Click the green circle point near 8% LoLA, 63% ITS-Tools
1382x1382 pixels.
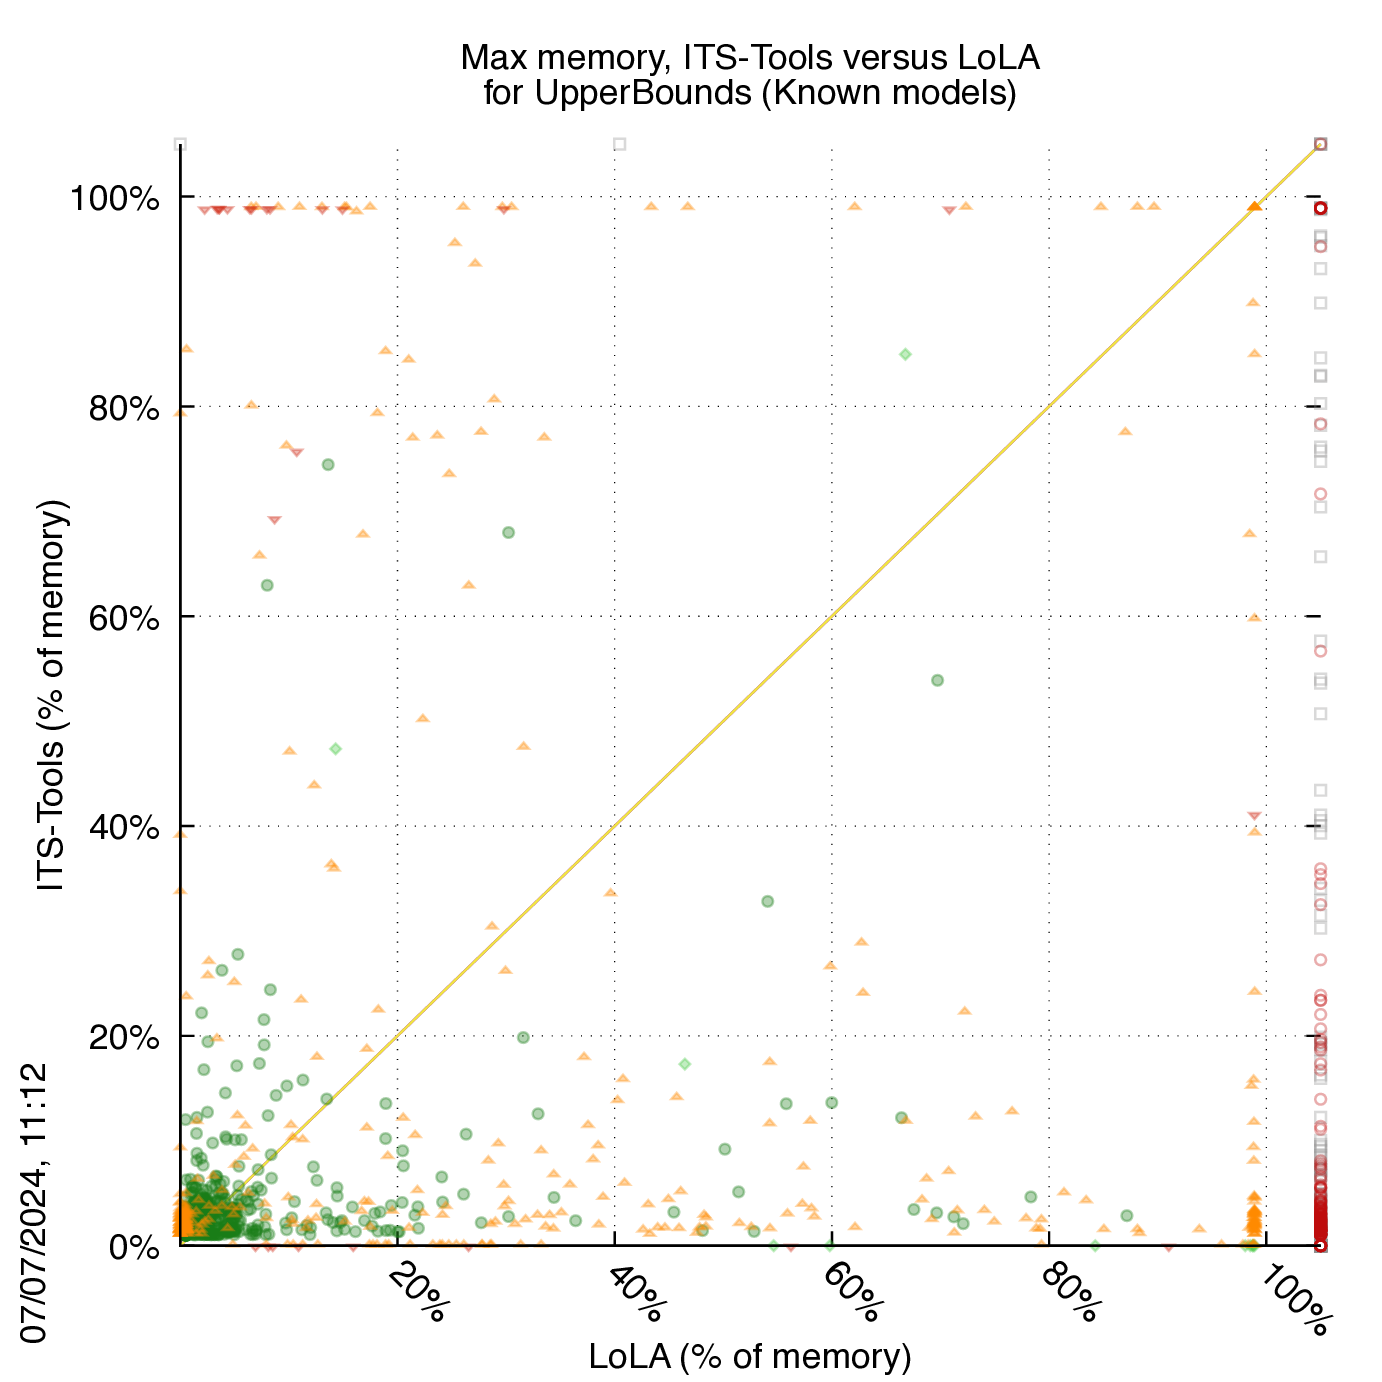(x=267, y=585)
